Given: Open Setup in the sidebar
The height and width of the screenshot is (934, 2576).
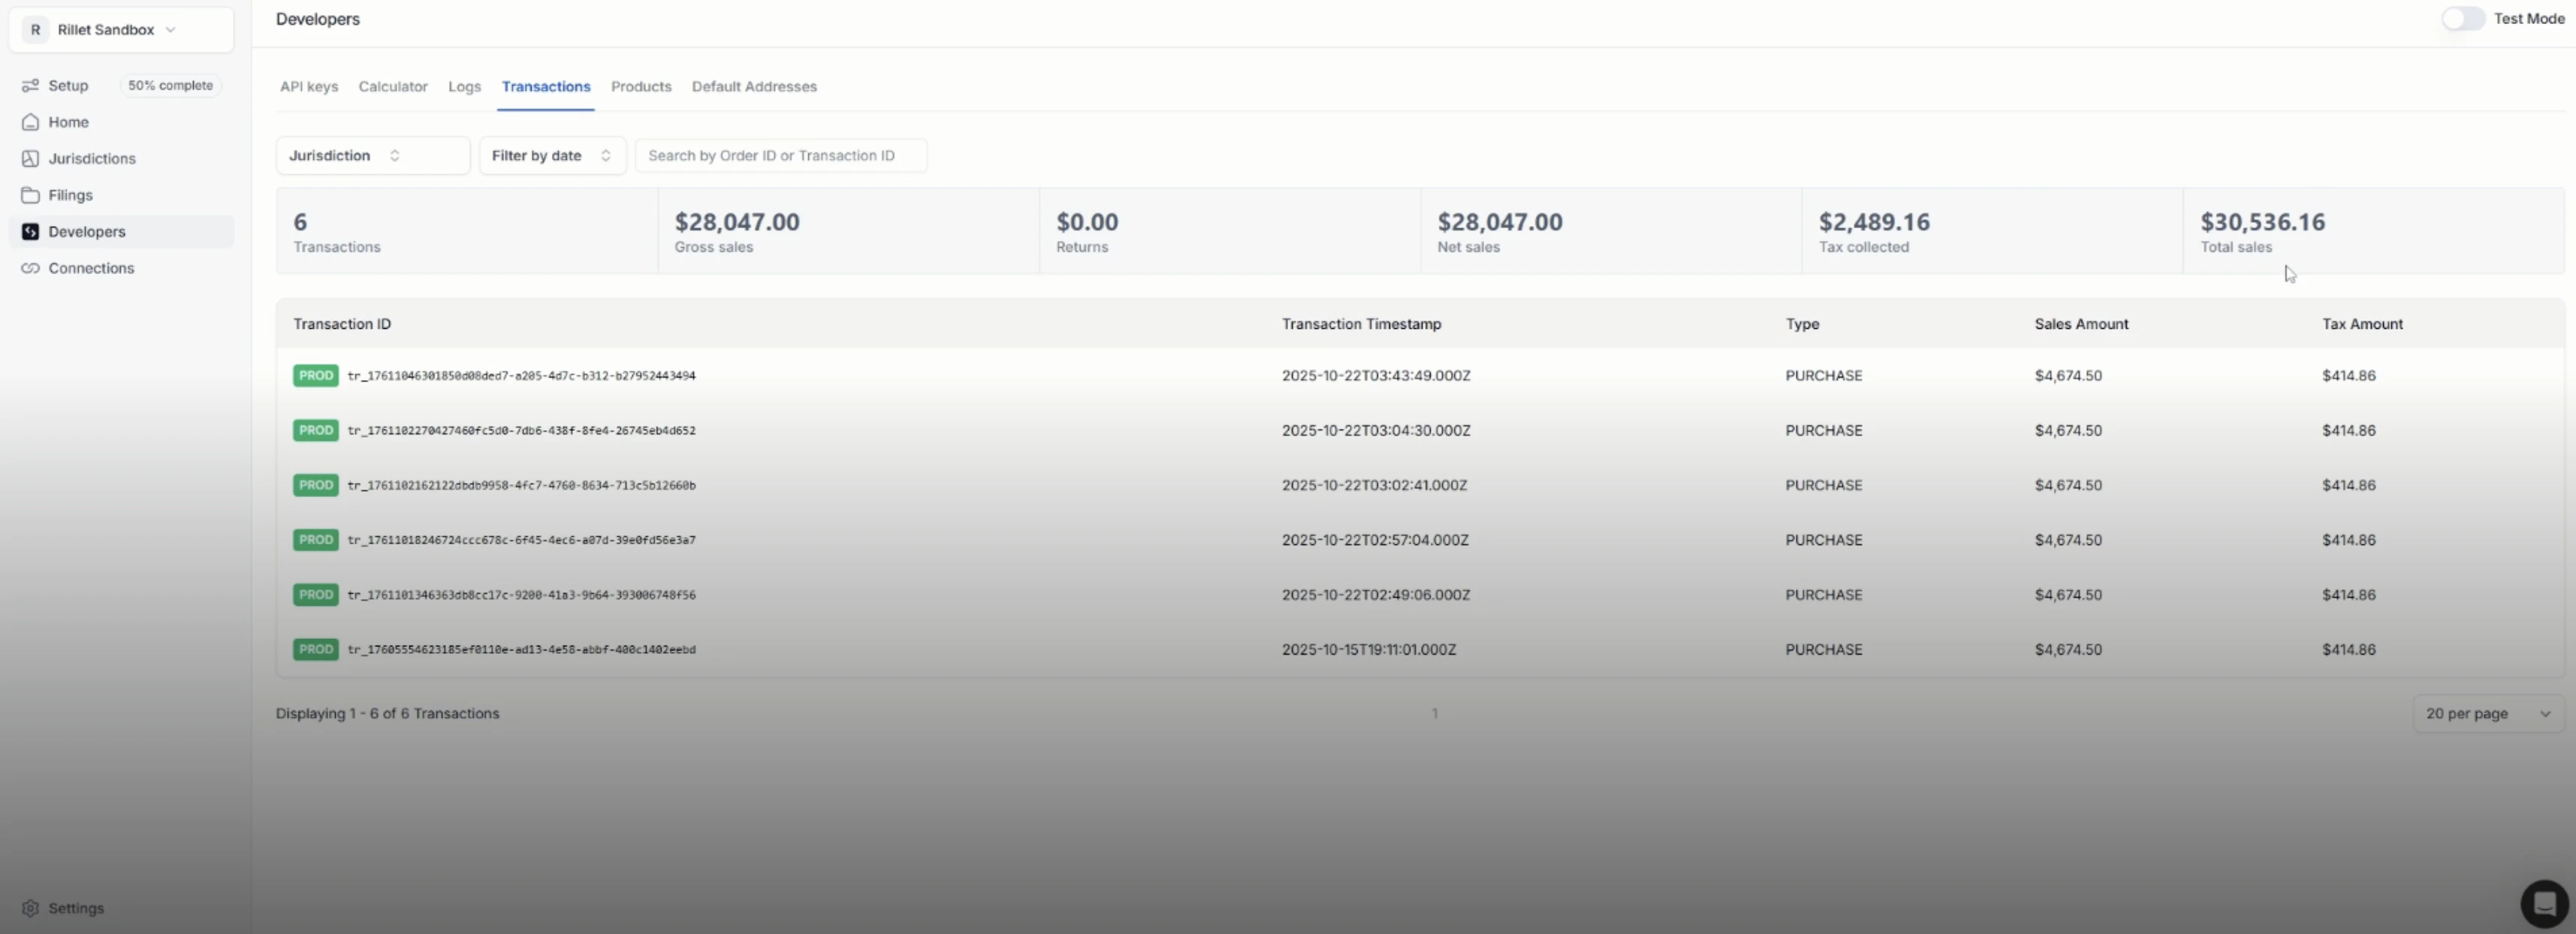Looking at the screenshot, I should click(x=68, y=86).
